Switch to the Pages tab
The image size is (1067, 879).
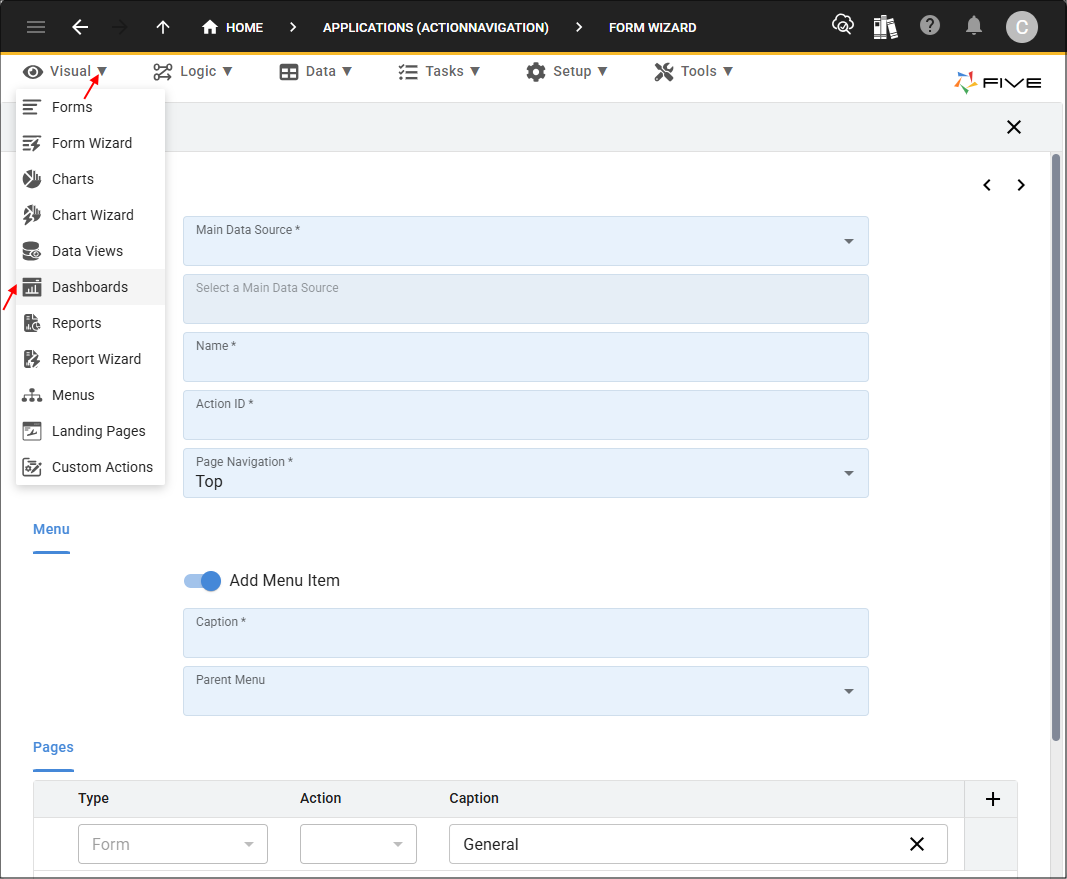53,747
